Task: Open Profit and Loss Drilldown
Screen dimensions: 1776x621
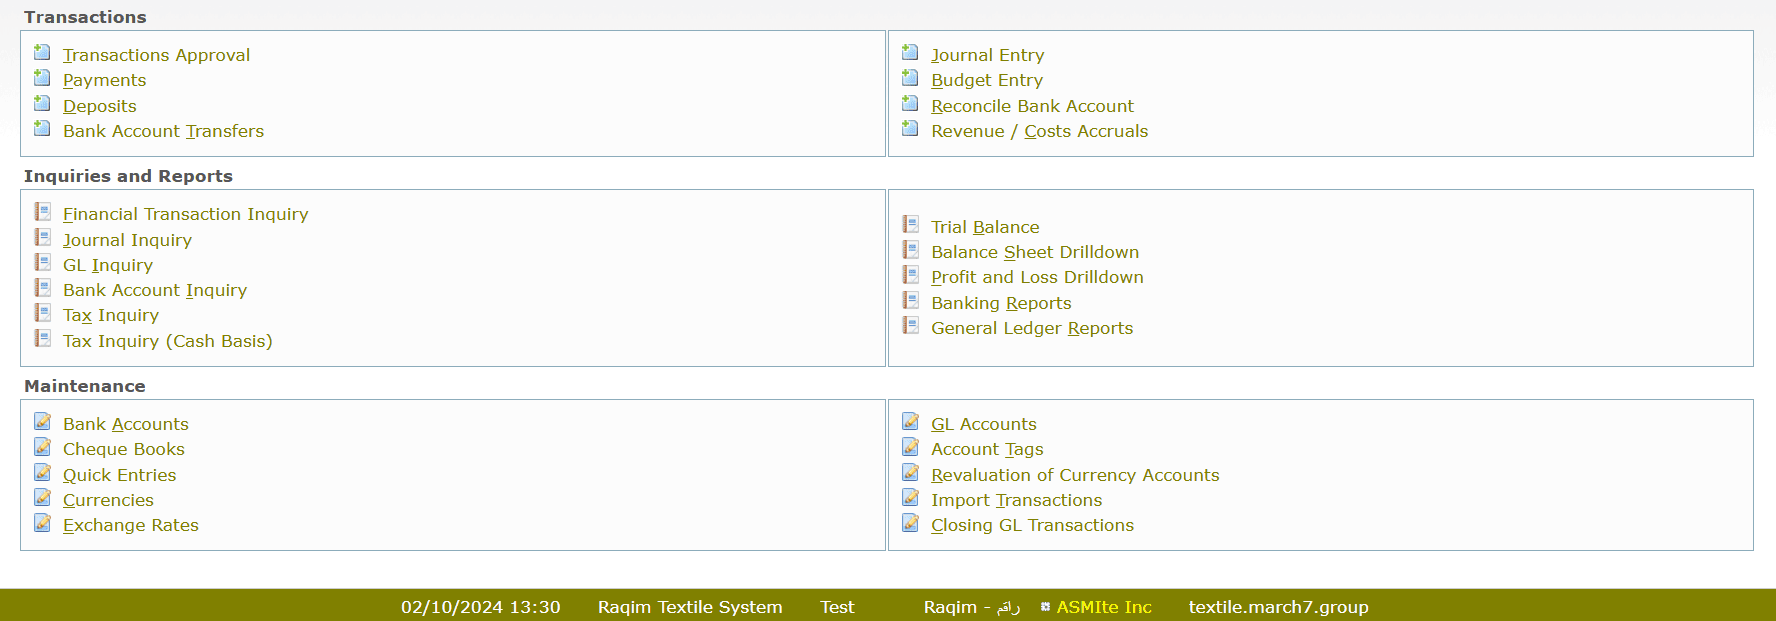Action: click(1037, 277)
